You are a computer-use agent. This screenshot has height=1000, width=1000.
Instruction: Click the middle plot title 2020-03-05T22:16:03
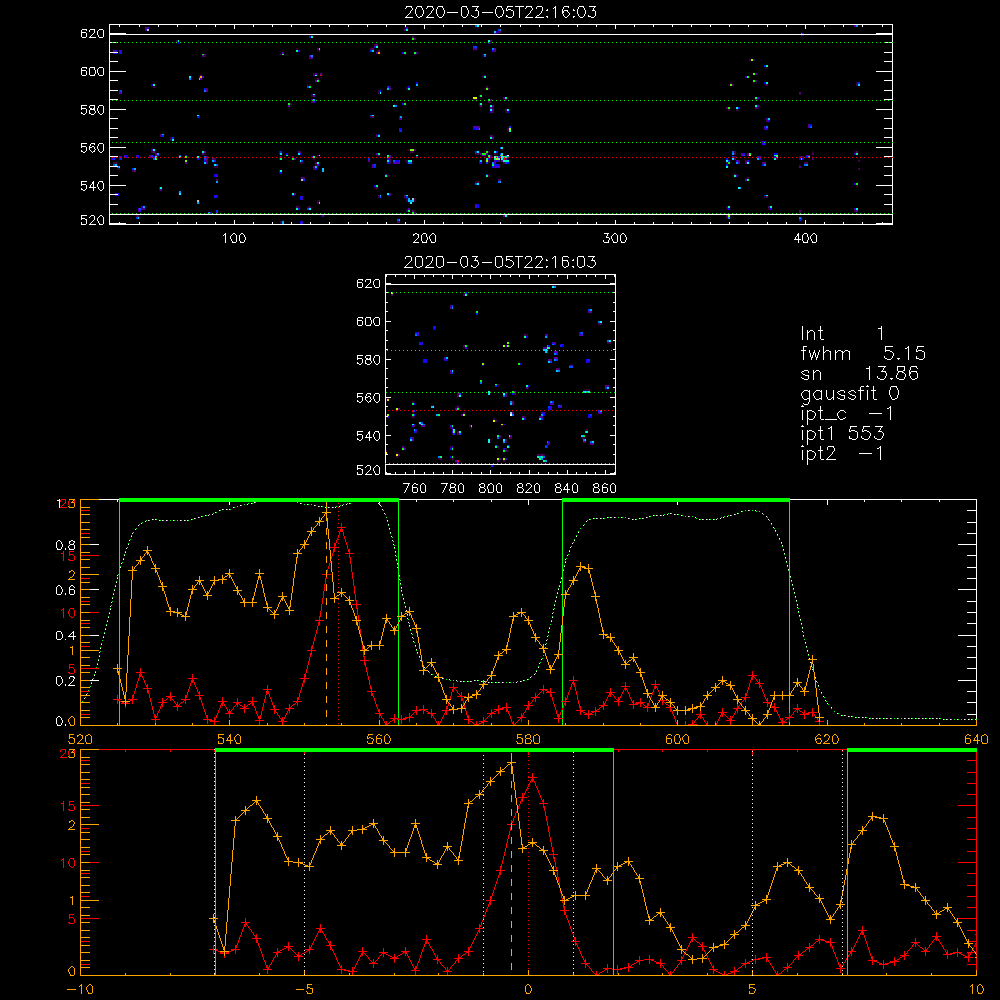tap(501, 262)
